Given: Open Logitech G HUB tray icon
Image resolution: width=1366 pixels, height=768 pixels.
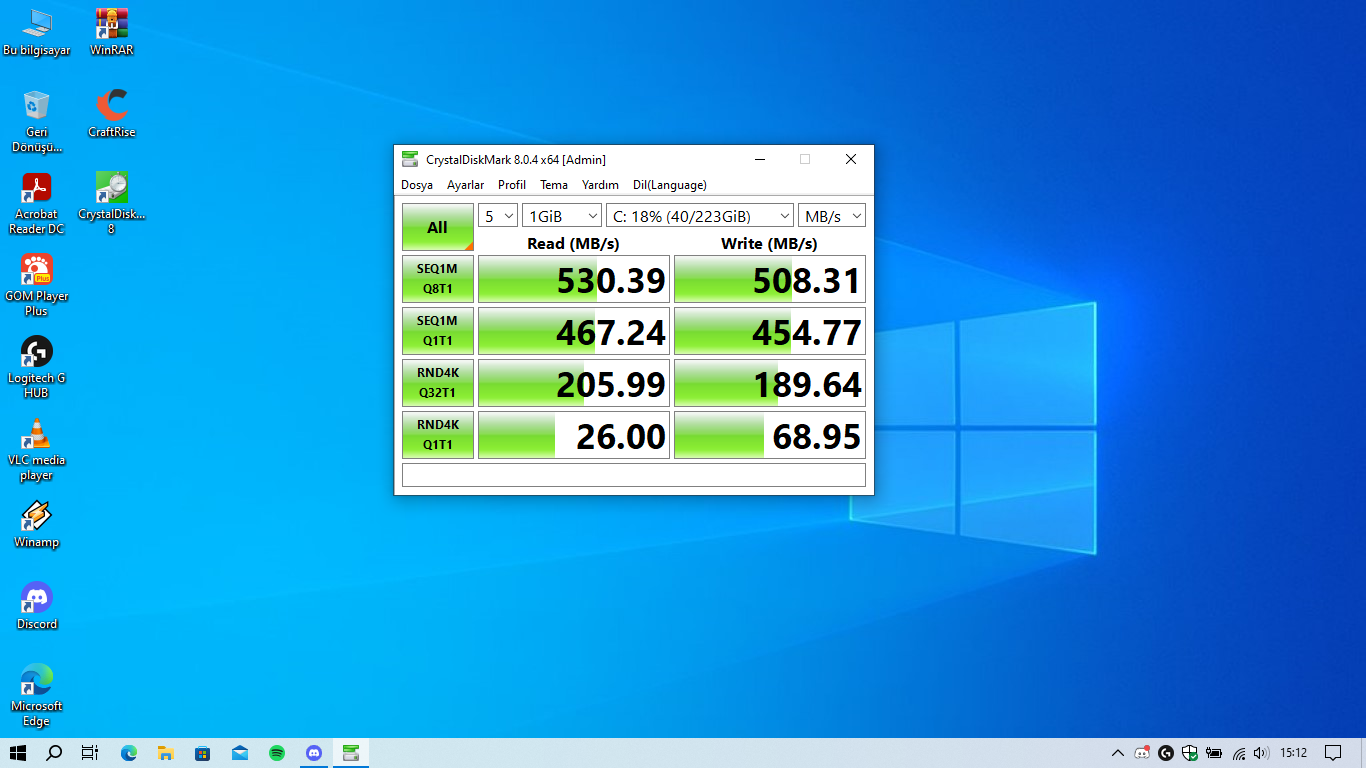Looking at the screenshot, I should [x=1166, y=753].
